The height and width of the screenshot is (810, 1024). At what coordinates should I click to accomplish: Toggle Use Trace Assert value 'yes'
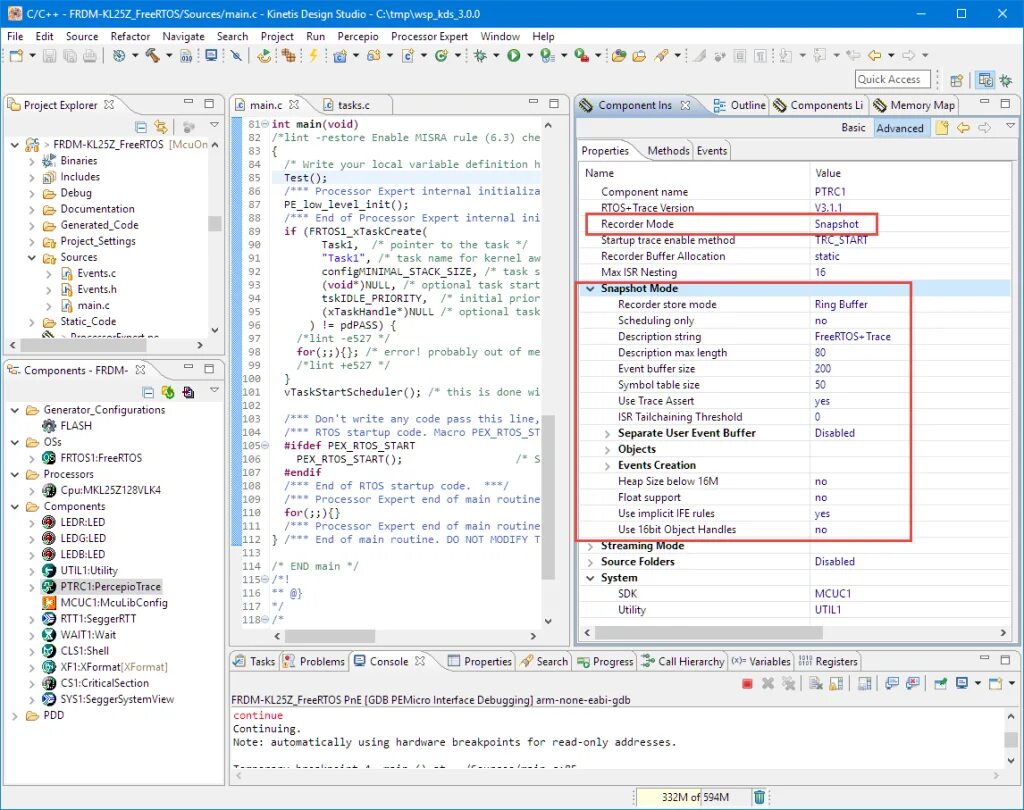click(x=822, y=401)
